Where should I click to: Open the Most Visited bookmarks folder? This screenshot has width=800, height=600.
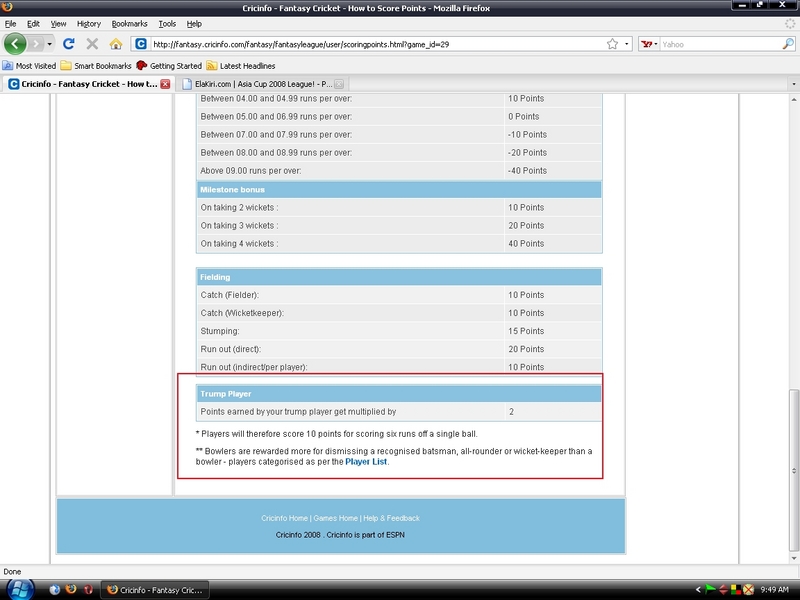(30, 66)
